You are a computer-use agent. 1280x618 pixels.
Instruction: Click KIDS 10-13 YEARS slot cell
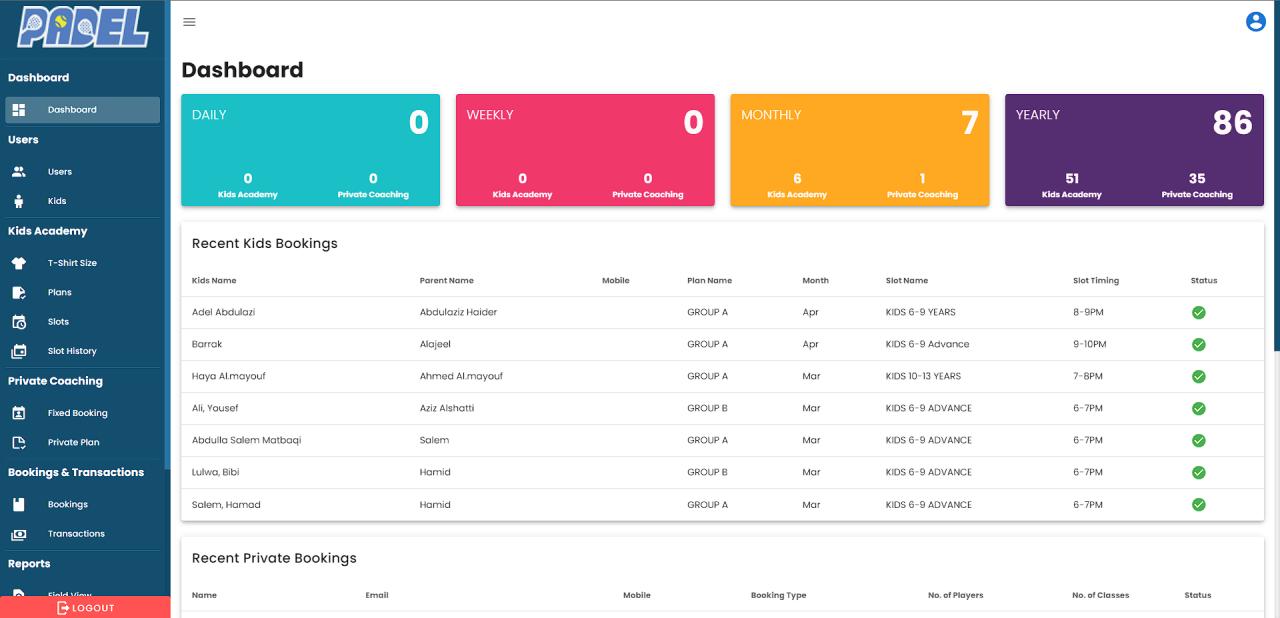[x=923, y=376]
